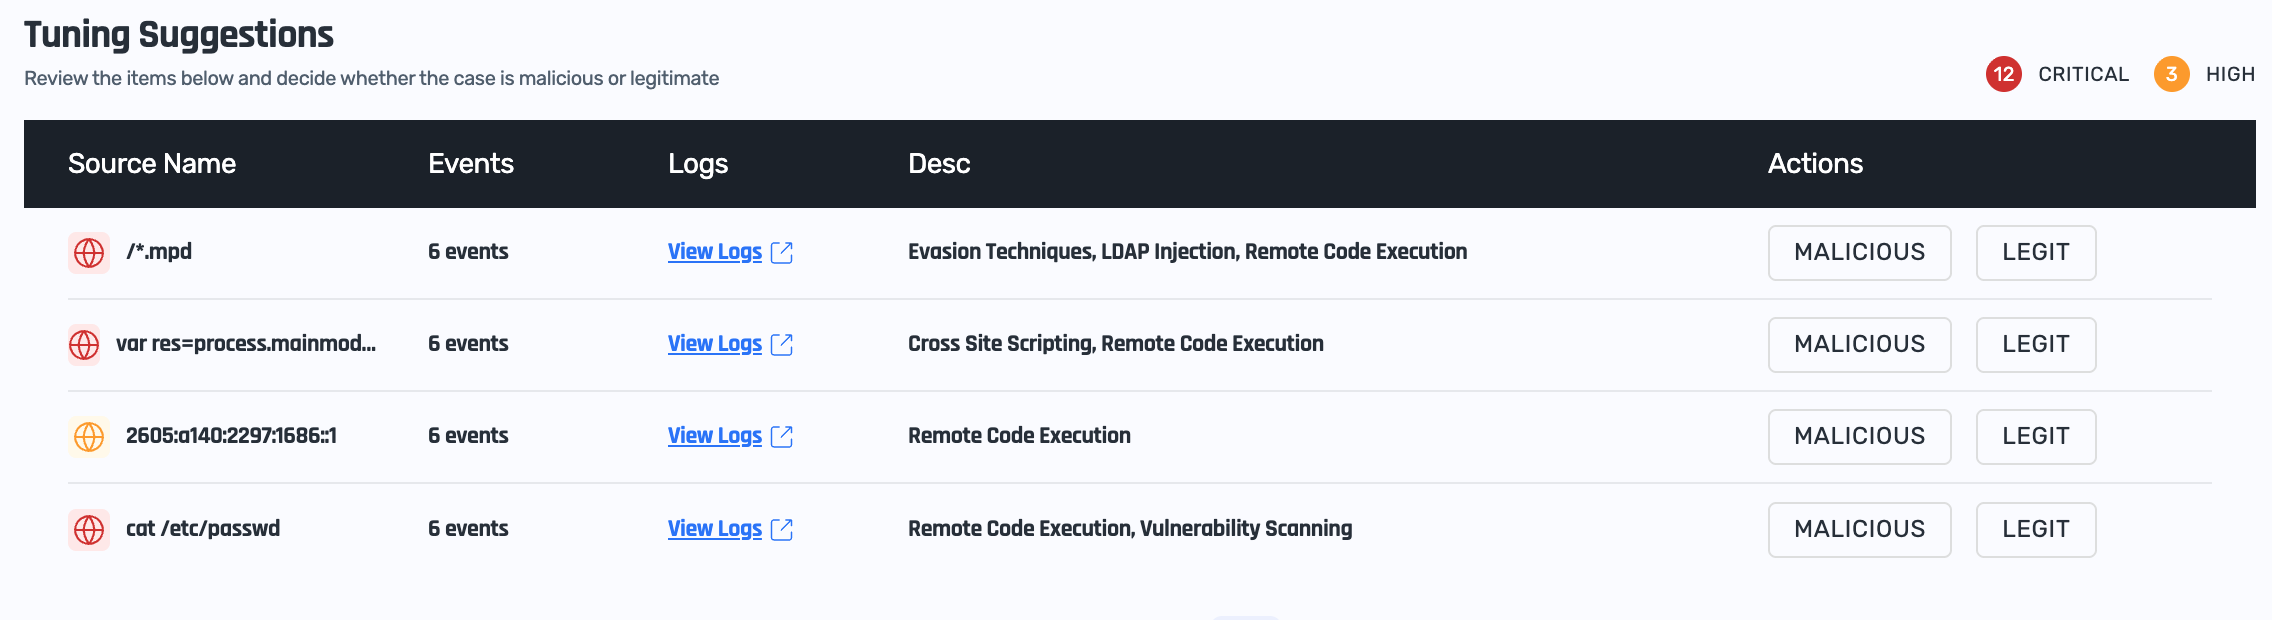The height and width of the screenshot is (620, 2272).
Task: Mark var res=process.mainmod as MALICIOUS
Action: pos(1859,345)
